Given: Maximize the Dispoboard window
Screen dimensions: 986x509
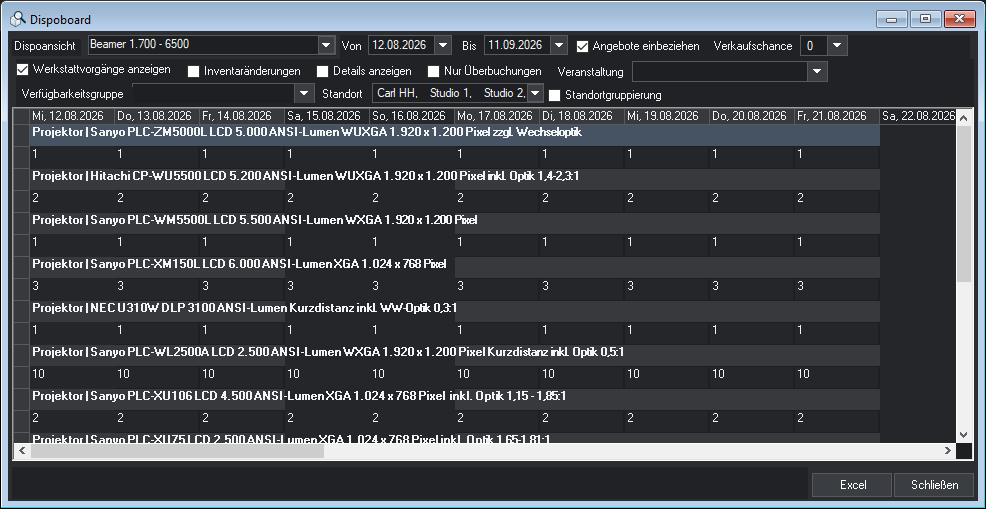Looking at the screenshot, I should [925, 19].
